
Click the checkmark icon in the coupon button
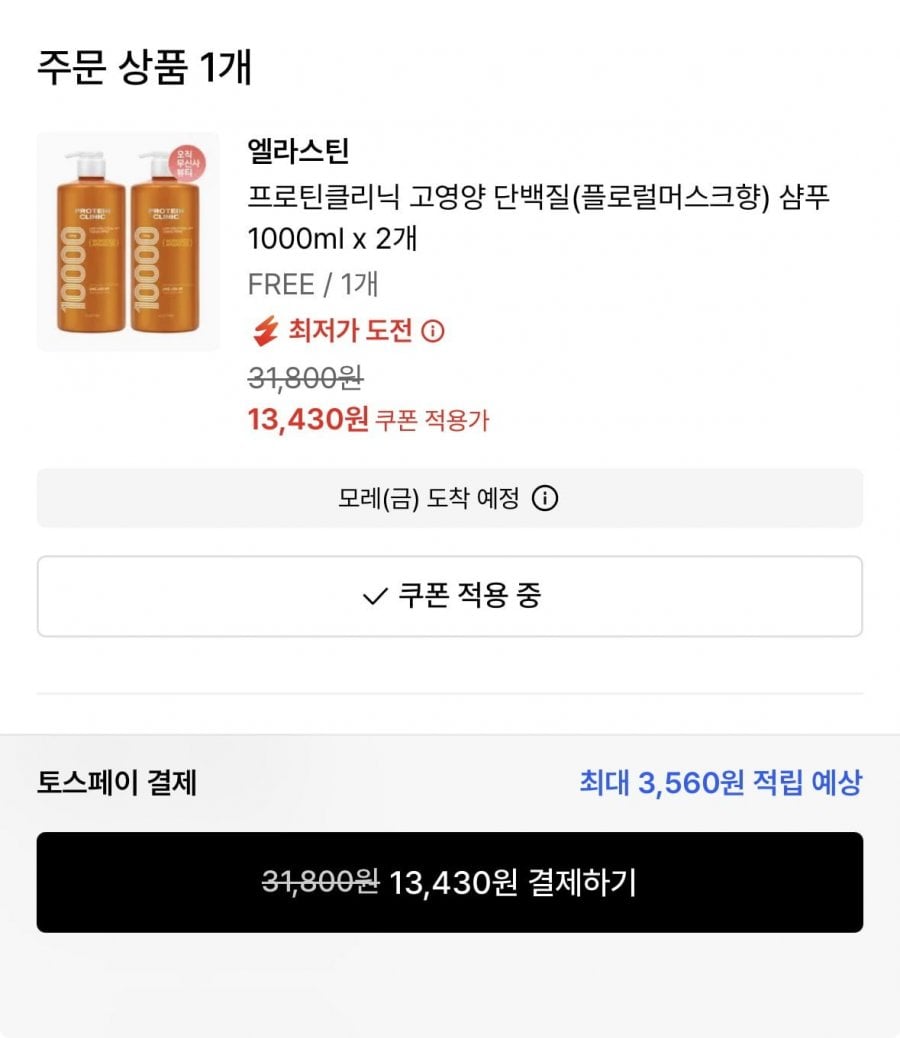pyautogui.click(x=375, y=596)
